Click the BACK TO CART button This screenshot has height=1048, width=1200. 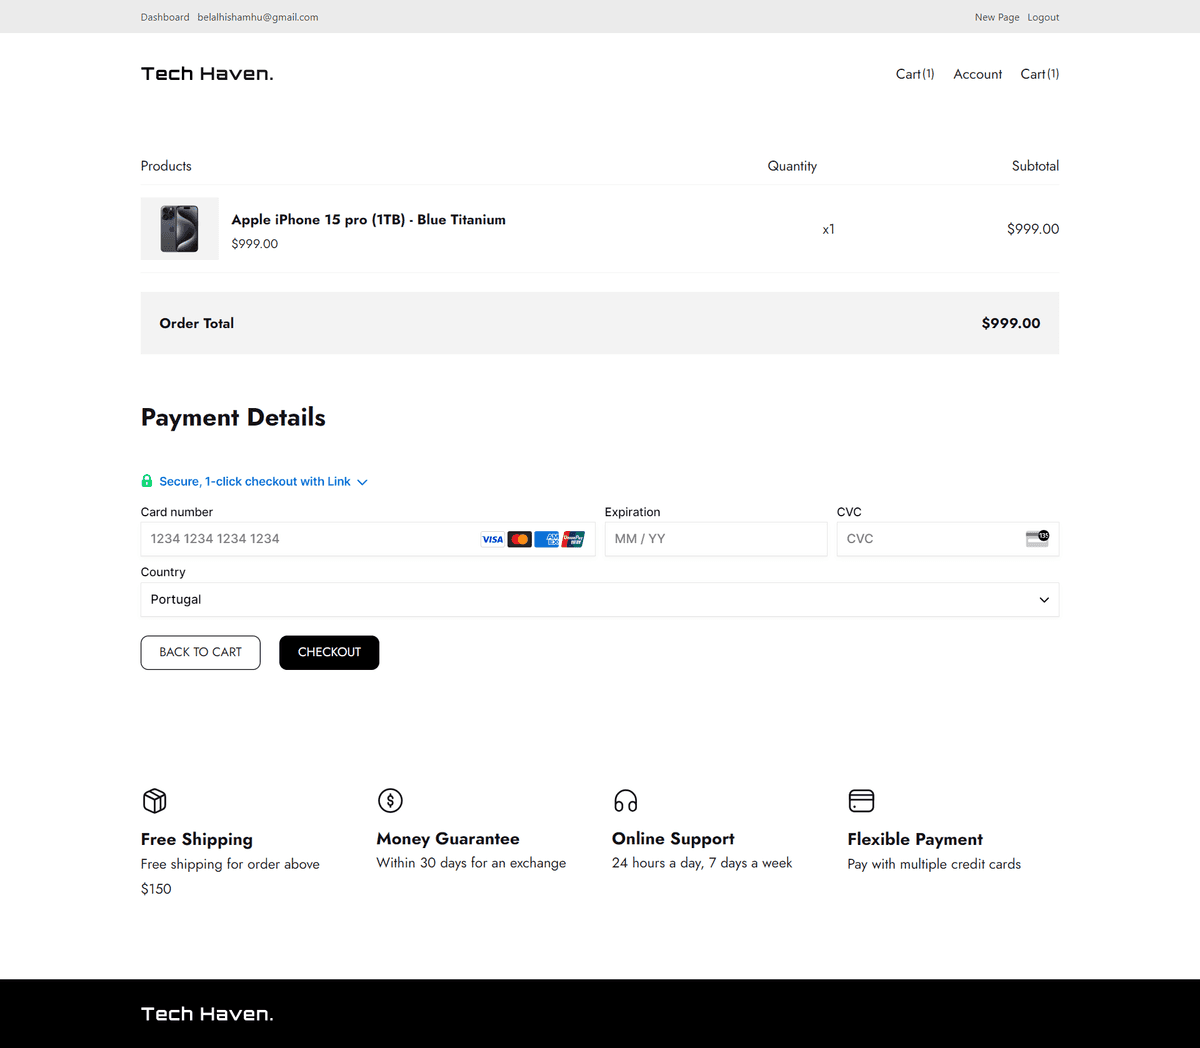point(200,652)
